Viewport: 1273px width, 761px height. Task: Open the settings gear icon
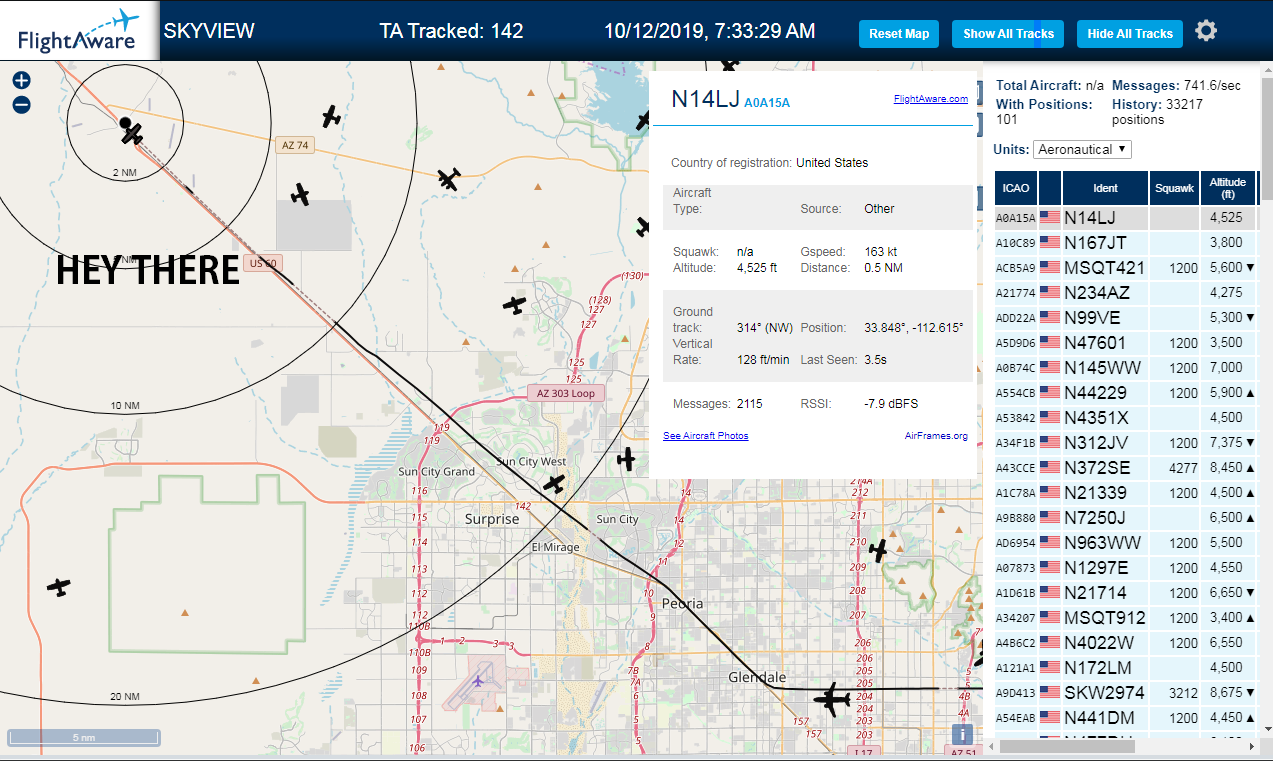coord(1206,31)
